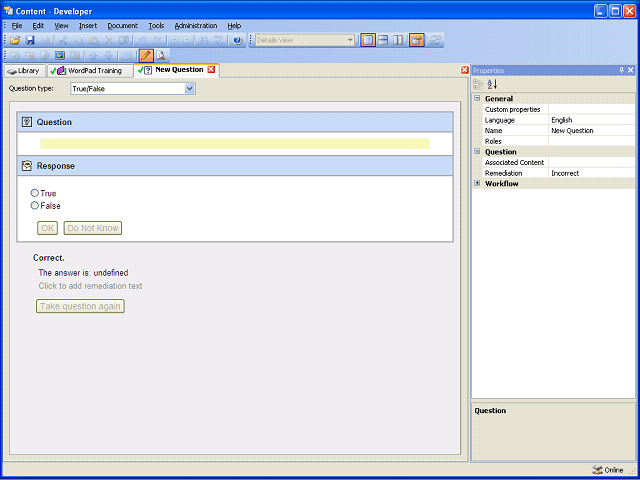Switch to horizontal split layout icon
The height and width of the screenshot is (480, 640).
[383, 40]
